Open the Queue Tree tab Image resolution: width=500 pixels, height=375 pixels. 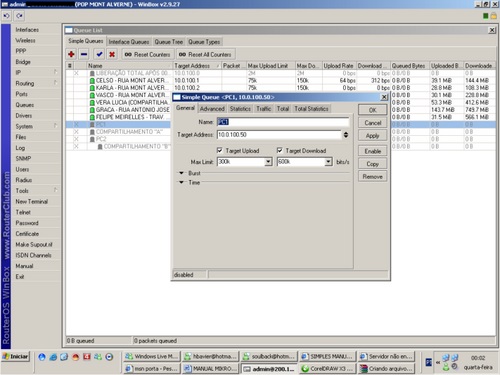pyautogui.click(x=169, y=42)
